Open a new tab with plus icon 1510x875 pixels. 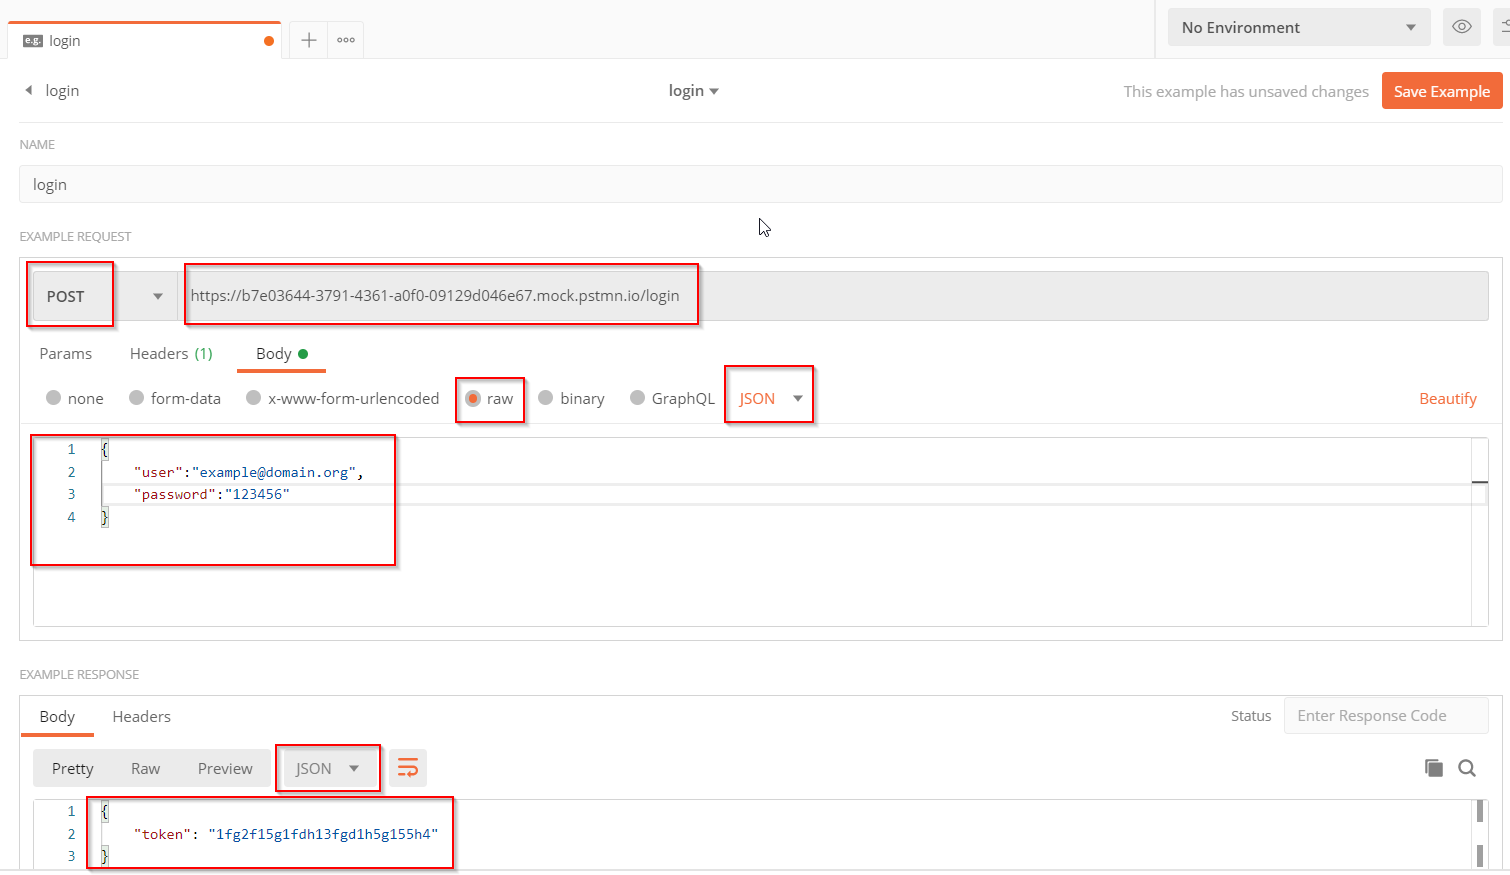point(309,40)
